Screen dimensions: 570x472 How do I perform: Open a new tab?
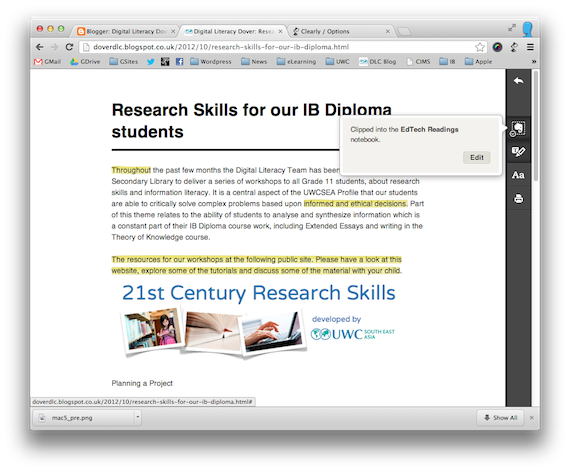coord(404,32)
